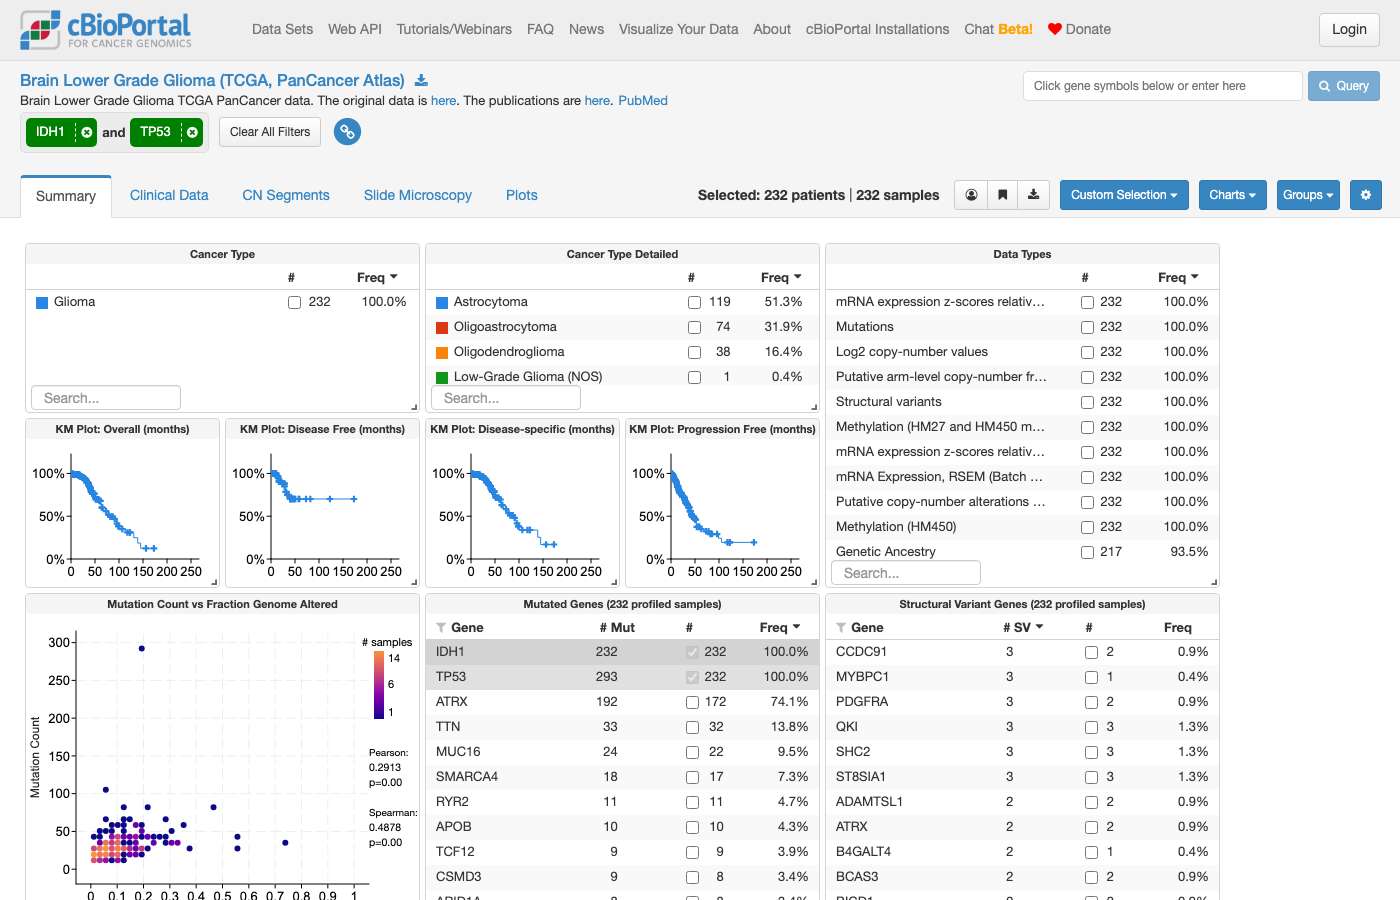1400x900 pixels.
Task: Switch to Clinical Data tab
Action: pyautogui.click(x=169, y=195)
